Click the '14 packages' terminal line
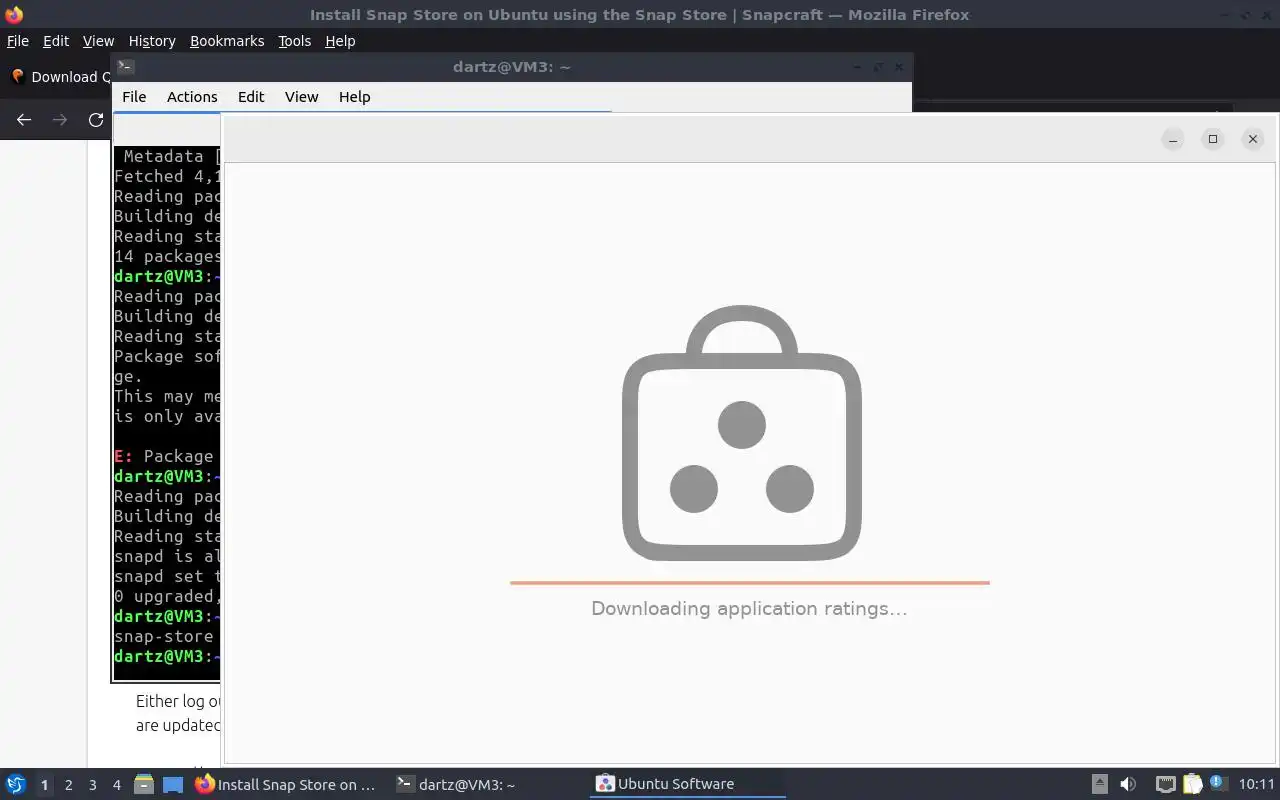Screen dimensions: 1280x800 (x=166, y=256)
